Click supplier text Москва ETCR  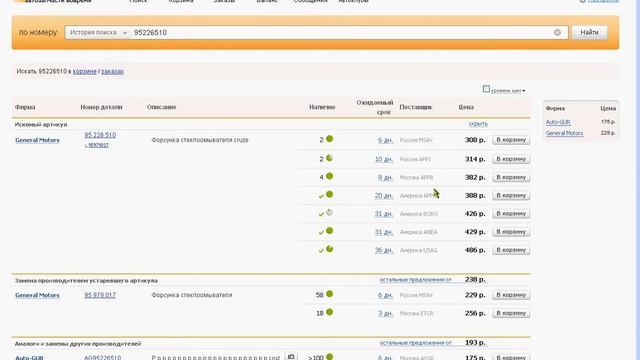point(416,313)
